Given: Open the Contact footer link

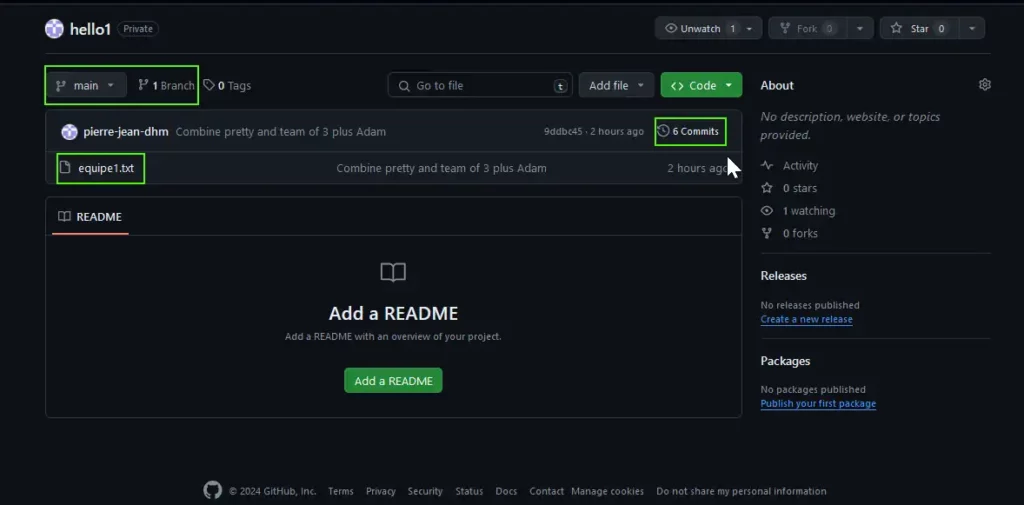Looking at the screenshot, I should pos(547,491).
